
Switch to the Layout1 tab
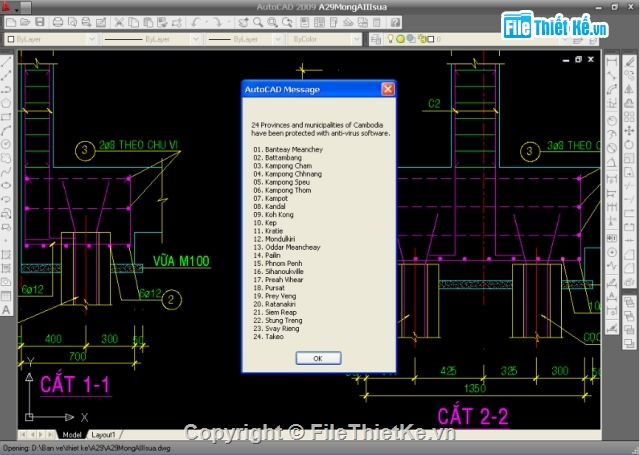[104, 435]
